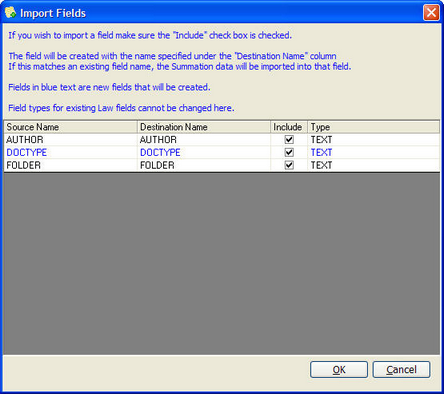Select FOLDER in Source Name column
The height and width of the screenshot is (394, 444).
71,165
